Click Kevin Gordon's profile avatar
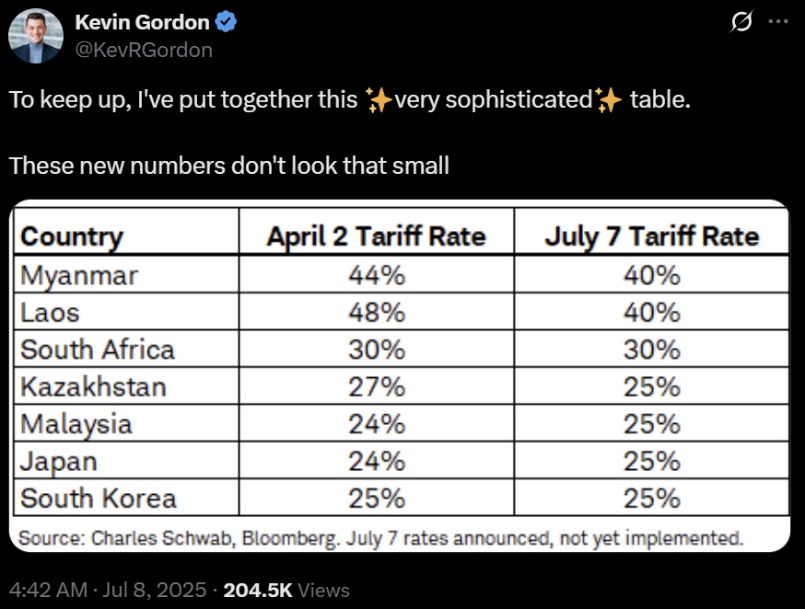 (x=36, y=36)
